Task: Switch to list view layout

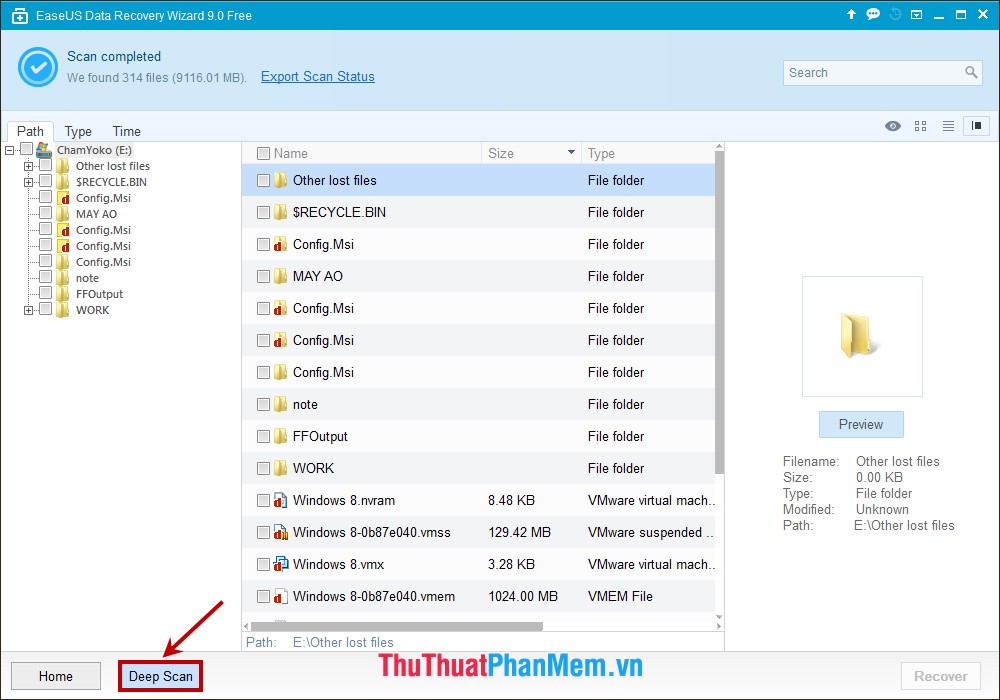Action: tap(947, 126)
